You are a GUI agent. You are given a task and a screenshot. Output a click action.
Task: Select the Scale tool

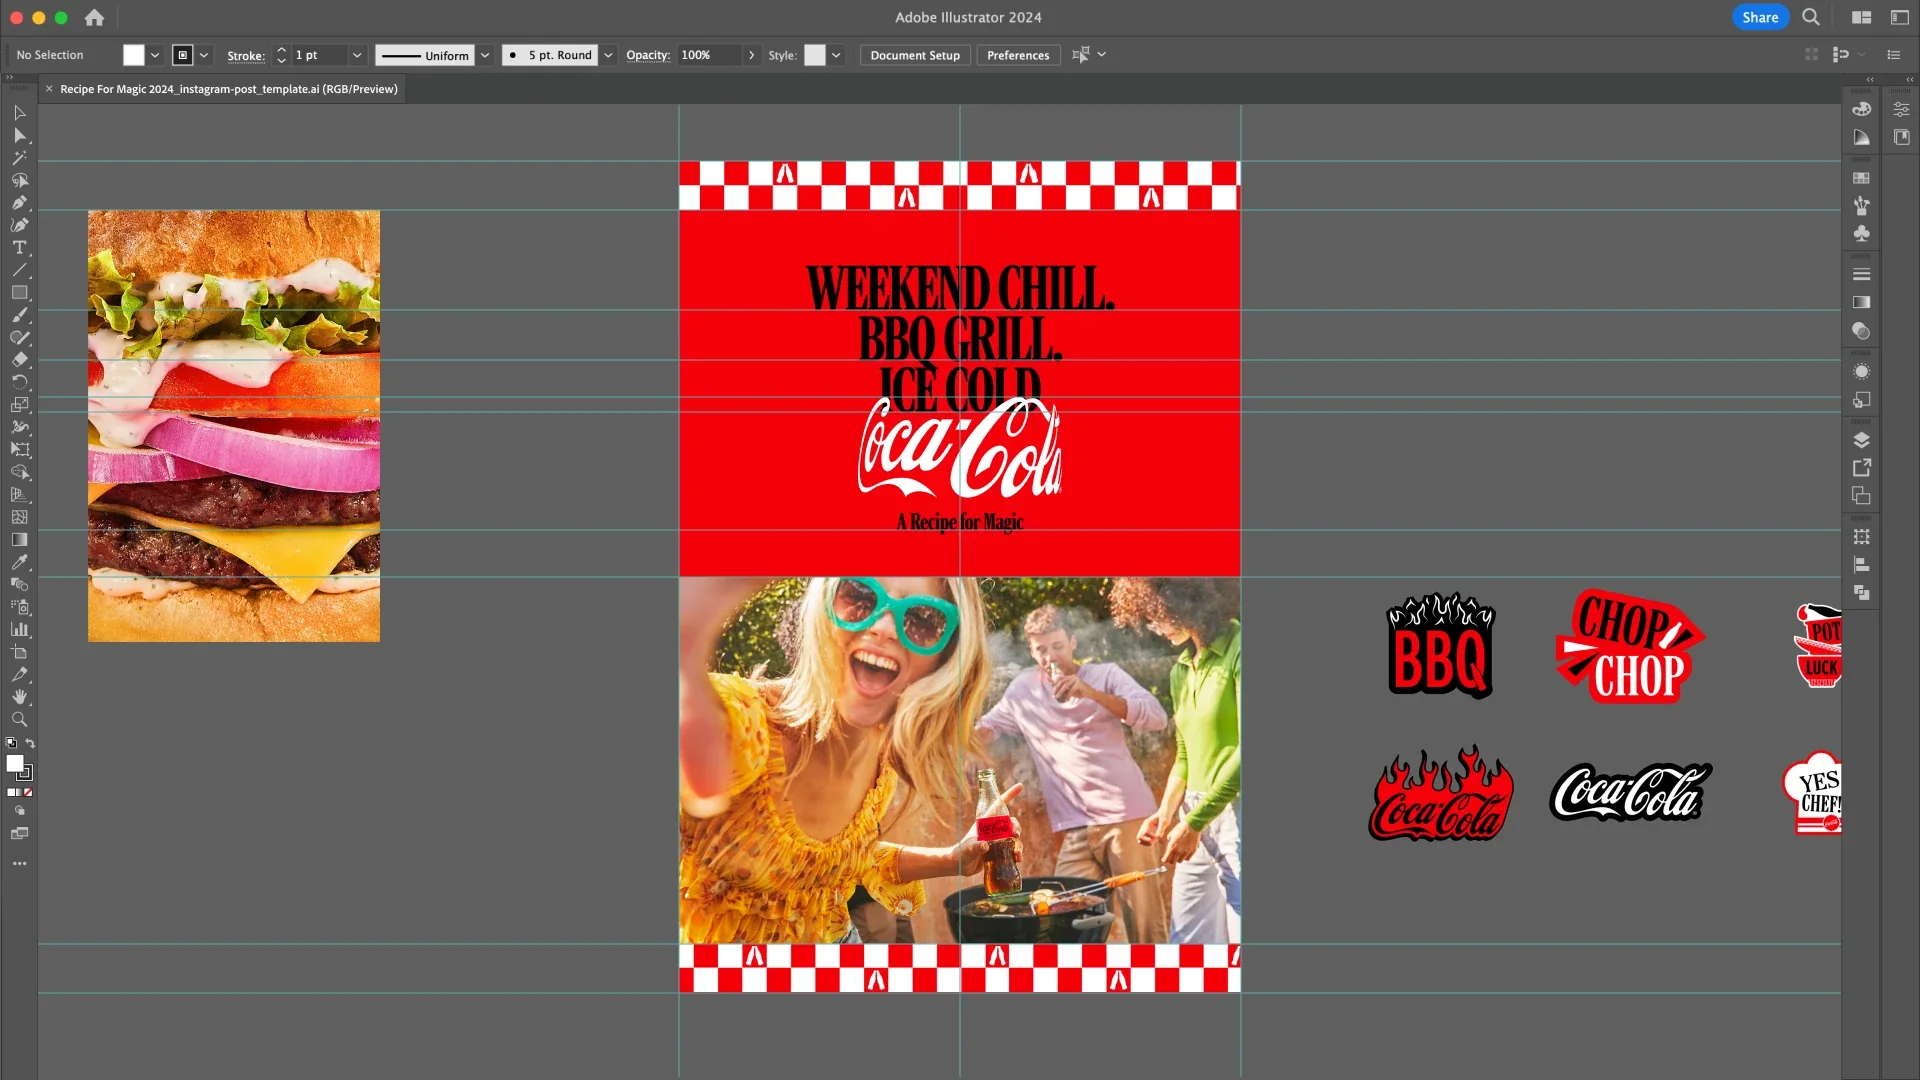(19, 405)
